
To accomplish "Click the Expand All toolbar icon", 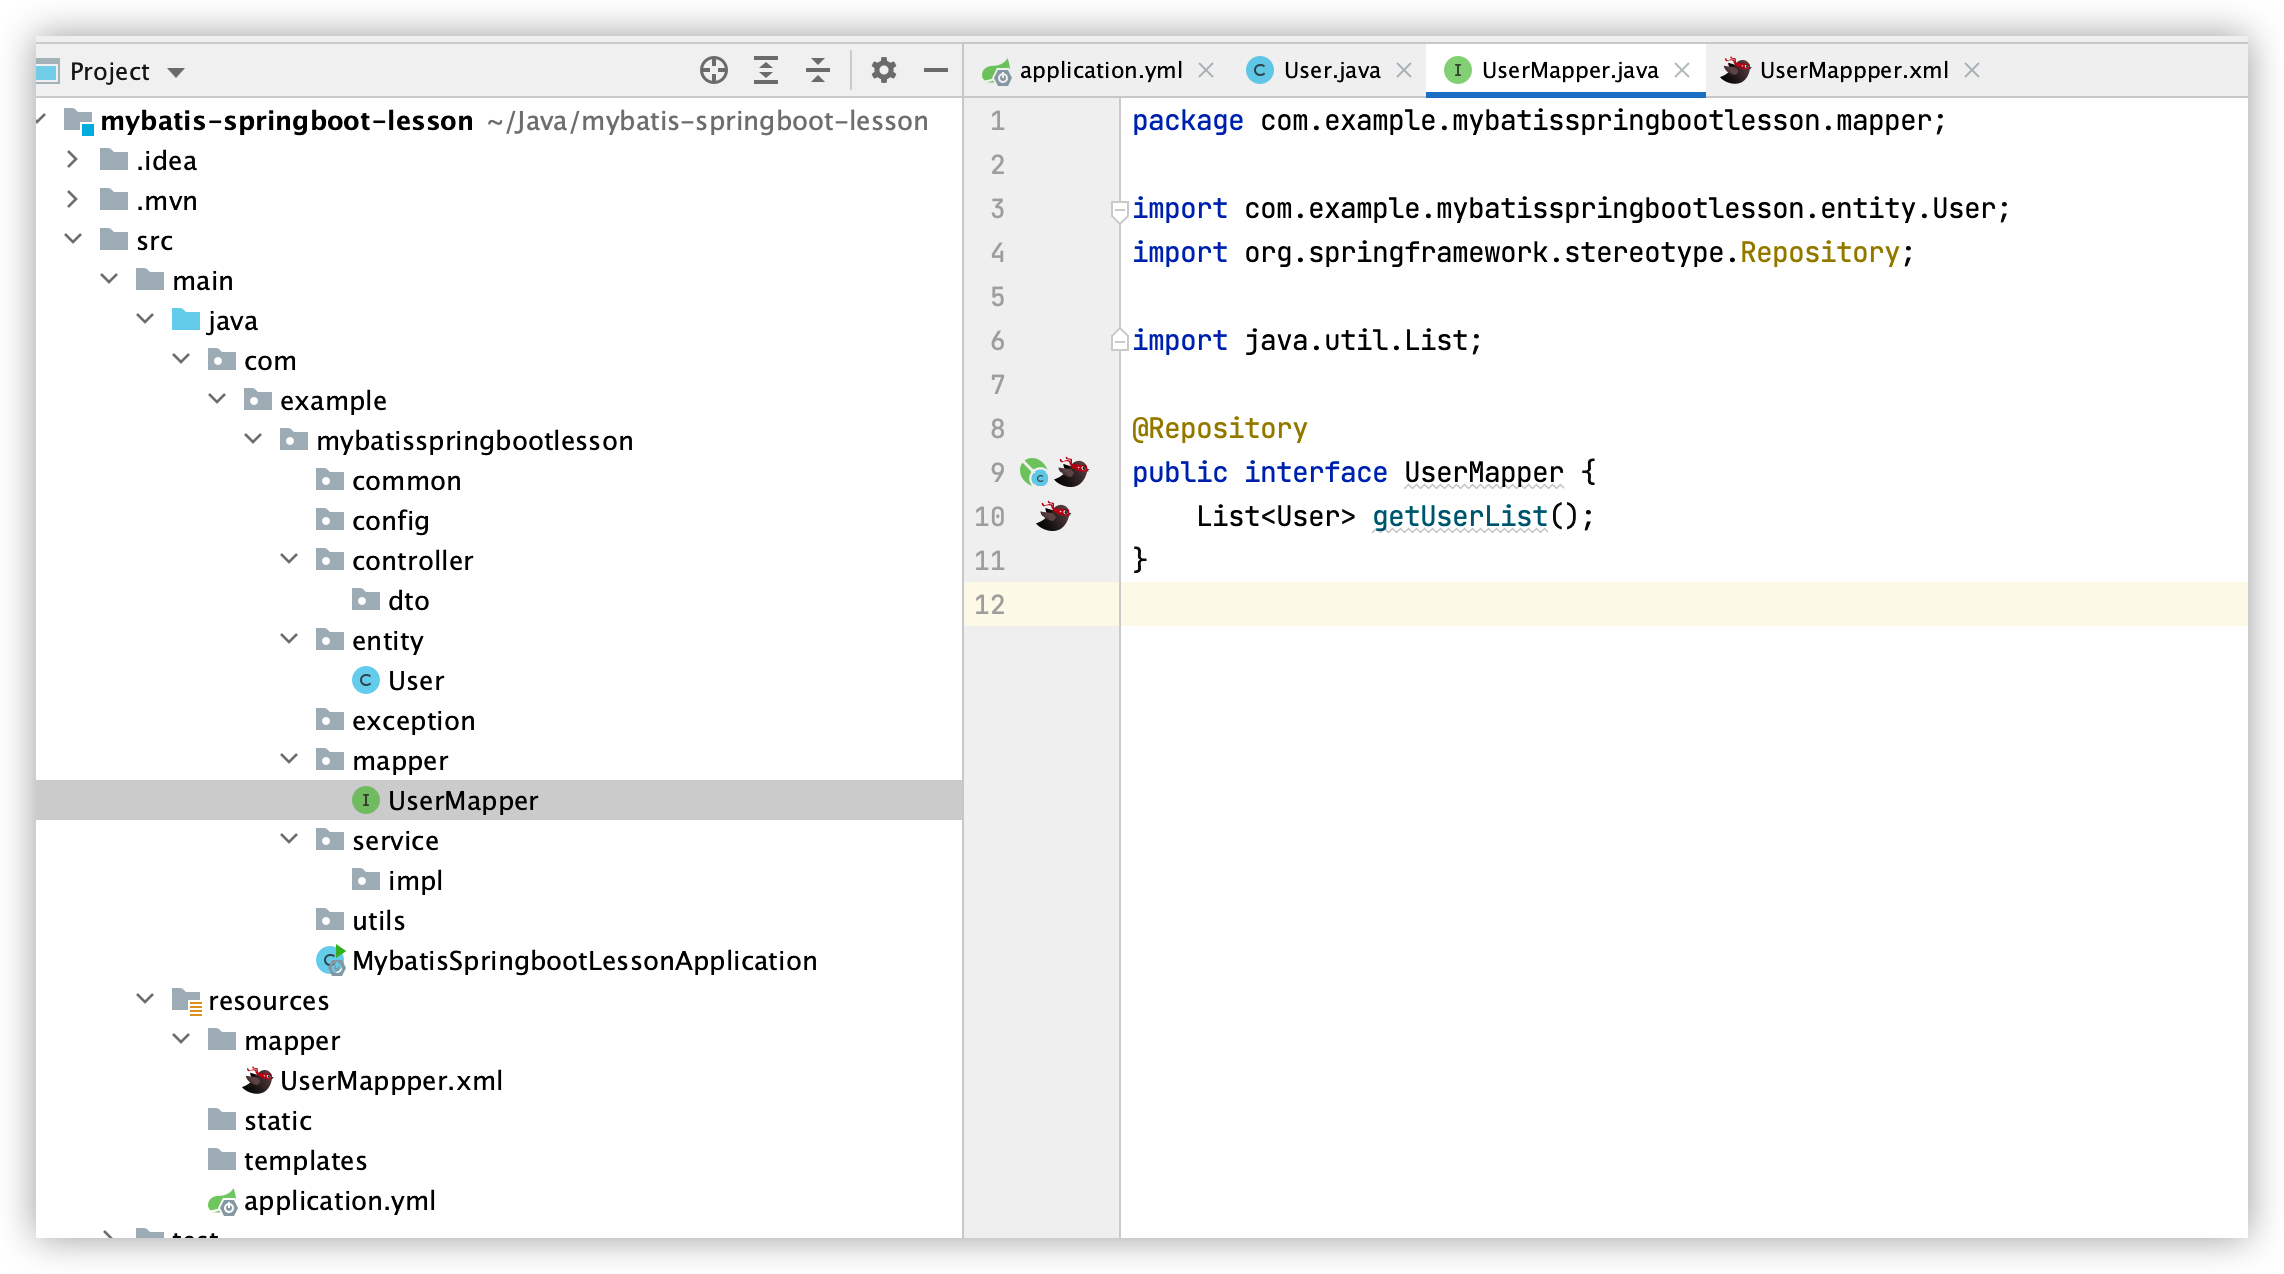I will [x=765, y=70].
